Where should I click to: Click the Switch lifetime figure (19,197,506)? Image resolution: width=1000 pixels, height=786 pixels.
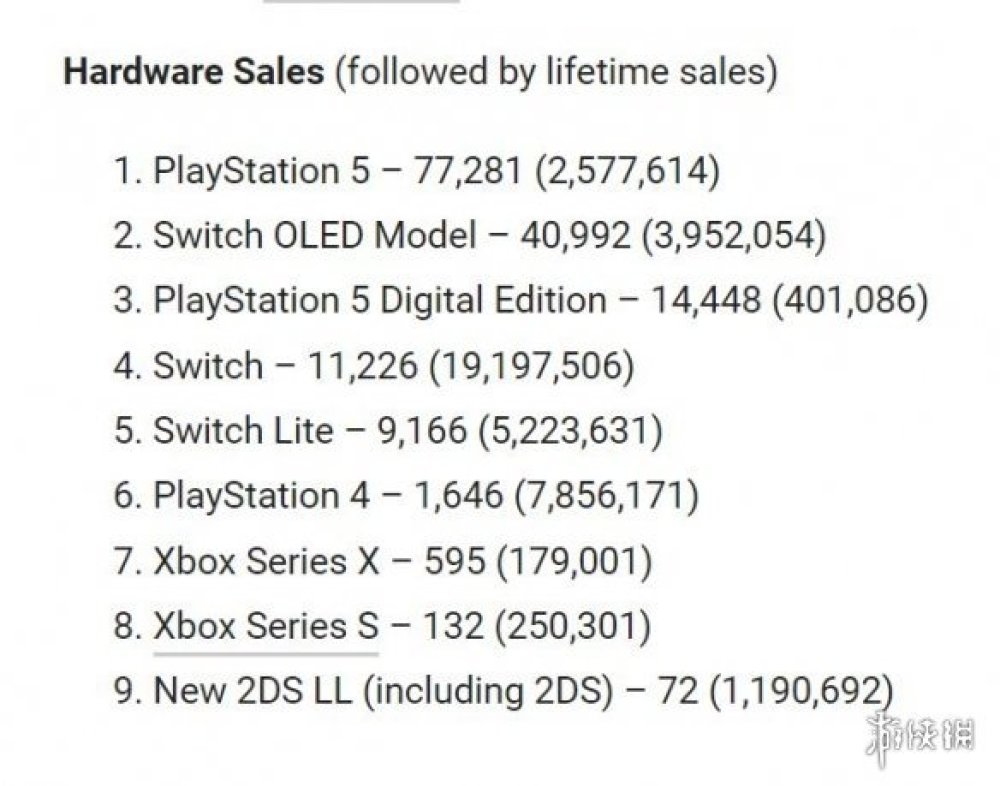pyautogui.click(x=531, y=366)
